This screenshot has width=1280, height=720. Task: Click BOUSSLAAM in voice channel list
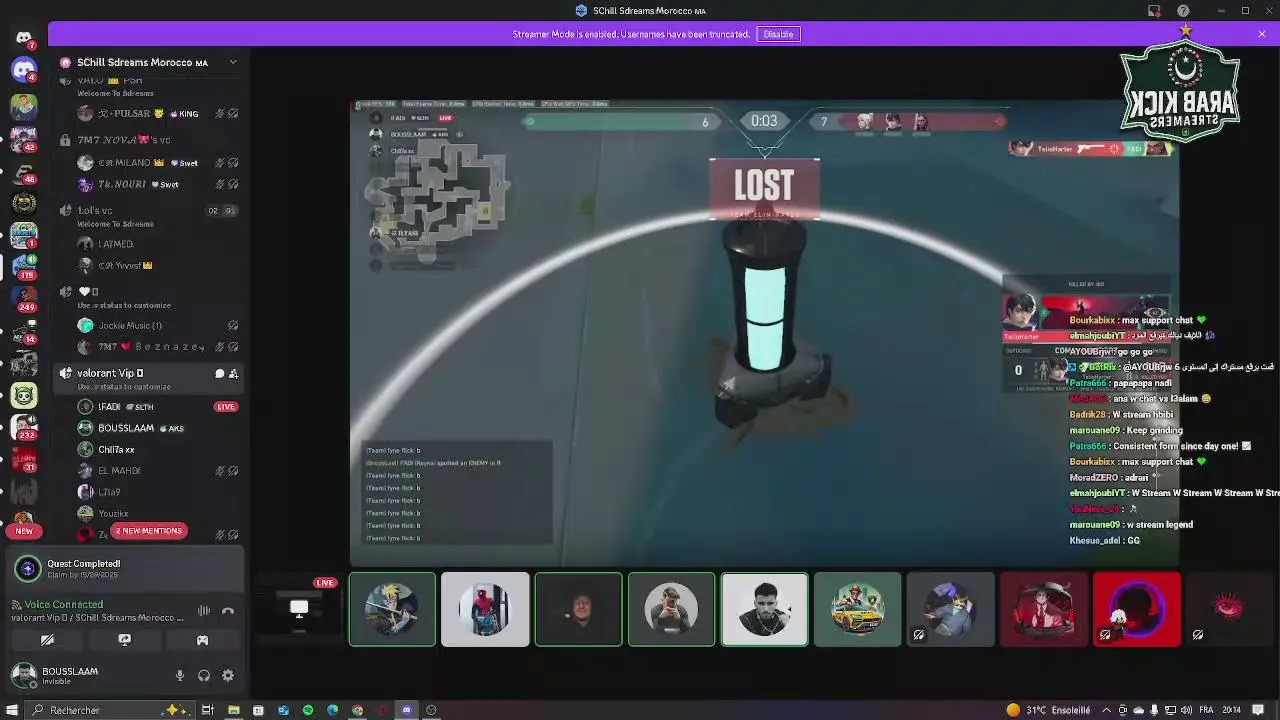(x=150, y=428)
